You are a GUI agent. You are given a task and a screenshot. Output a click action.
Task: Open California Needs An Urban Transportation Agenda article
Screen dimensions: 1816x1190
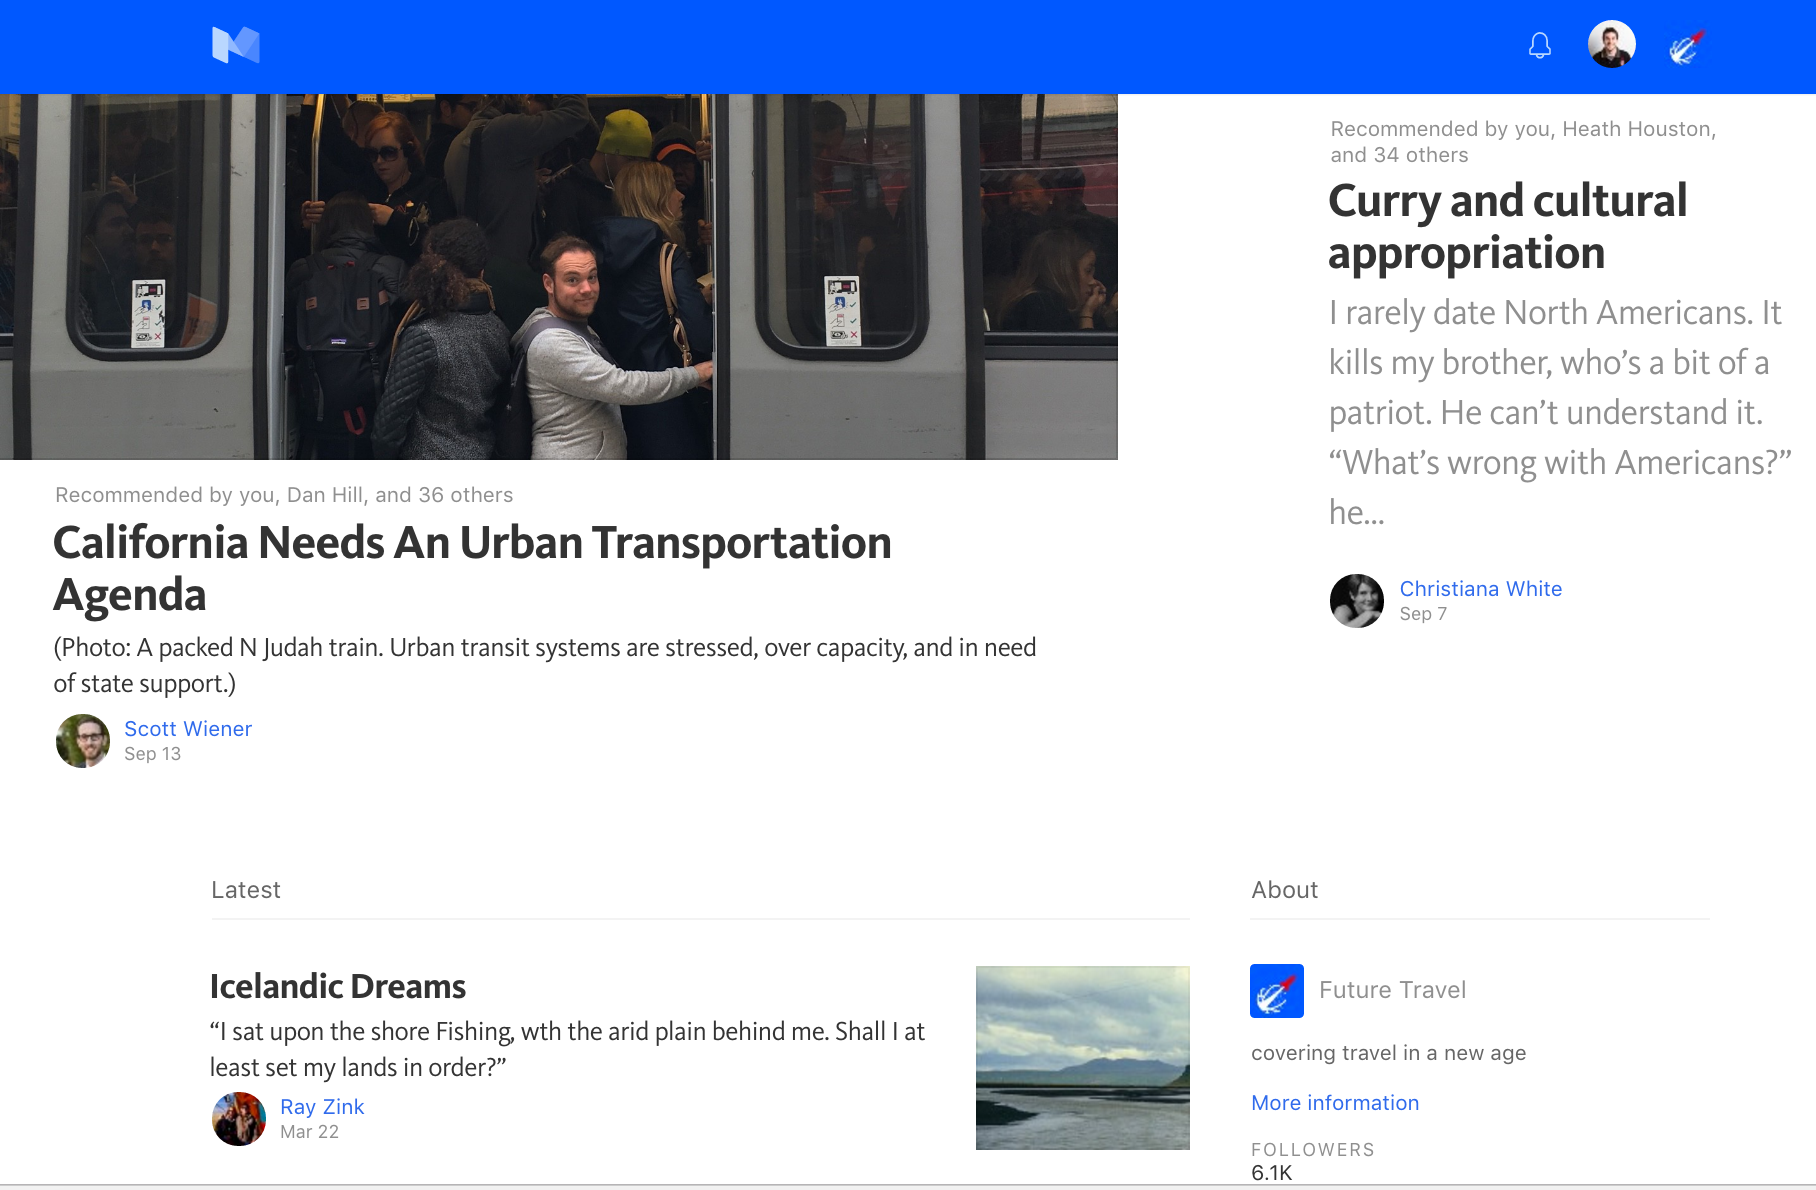[472, 568]
